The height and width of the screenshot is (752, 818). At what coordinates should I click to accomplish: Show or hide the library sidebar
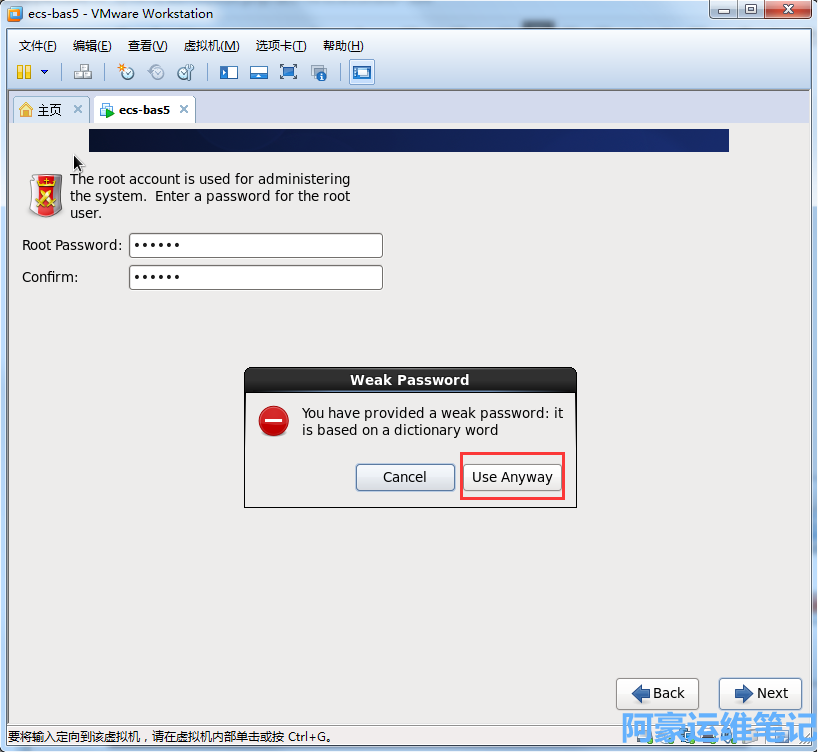229,72
